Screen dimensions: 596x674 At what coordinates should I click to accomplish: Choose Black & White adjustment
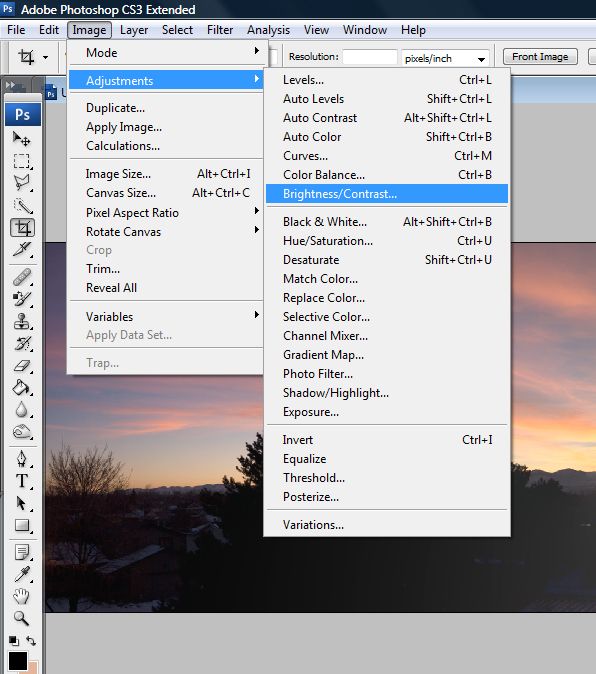coord(387,222)
